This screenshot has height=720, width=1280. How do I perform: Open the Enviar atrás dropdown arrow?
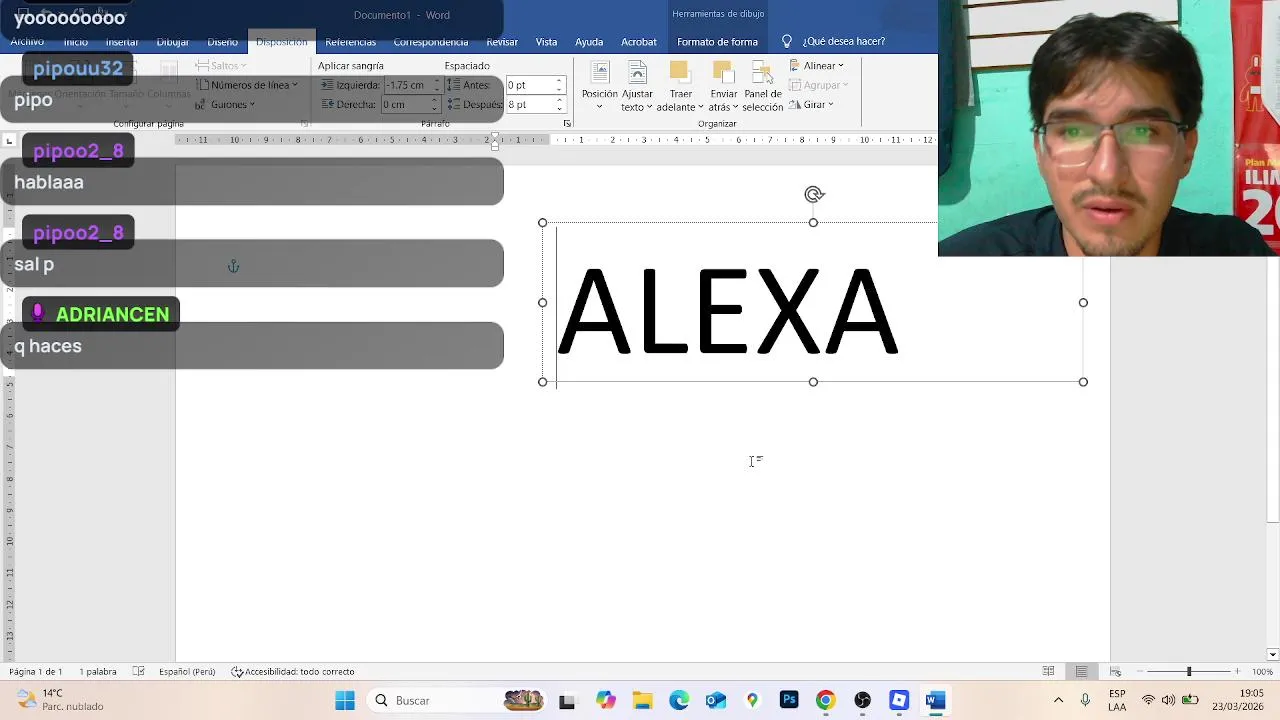tap(735, 108)
